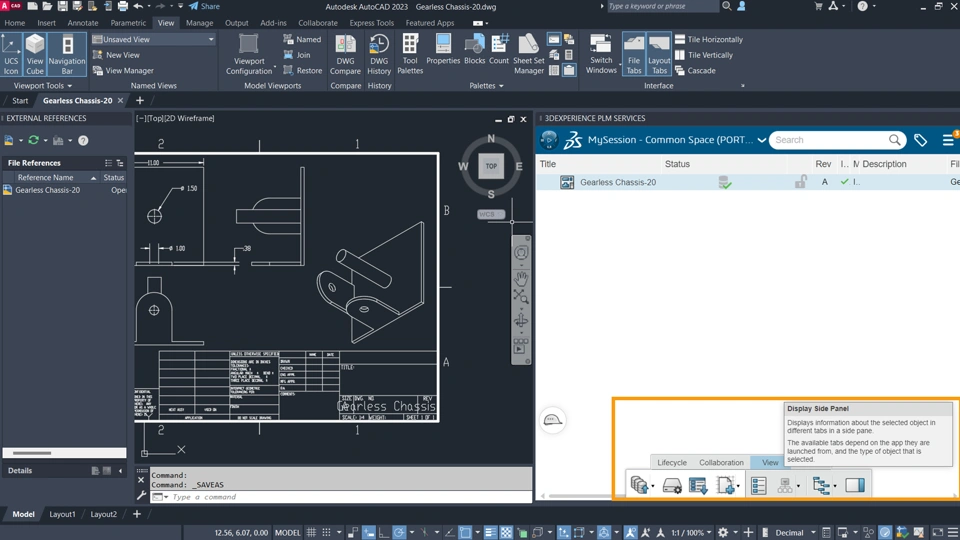
Task: Click the Pan tool in navigation bar
Action: tap(521, 279)
